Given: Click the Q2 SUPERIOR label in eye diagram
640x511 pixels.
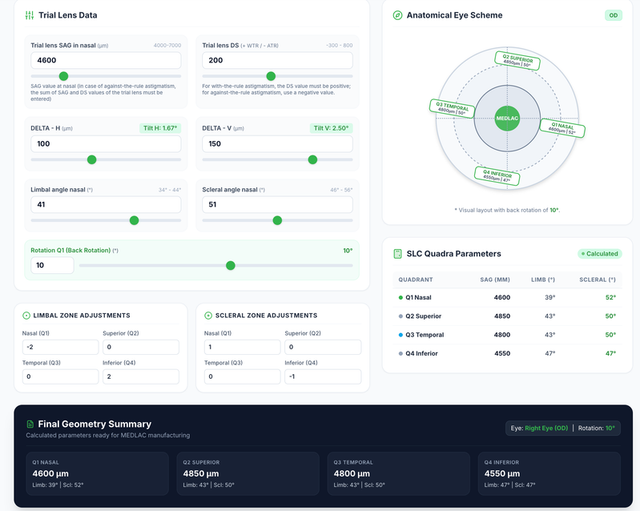Looking at the screenshot, I should coord(518,61).
